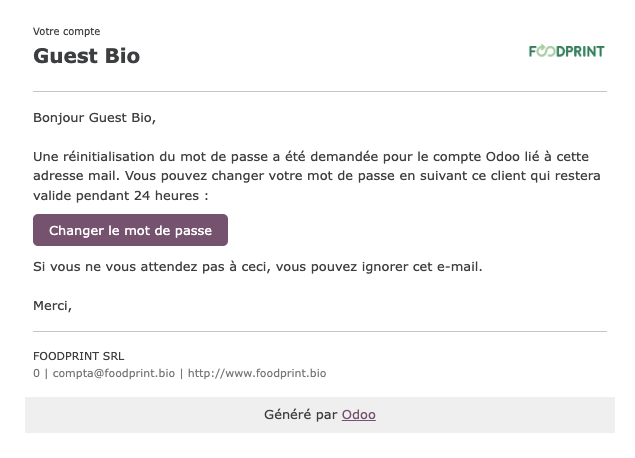Open the http://www.foodprint.bio website link
635x458 pixels.
pyautogui.click(x=257, y=373)
